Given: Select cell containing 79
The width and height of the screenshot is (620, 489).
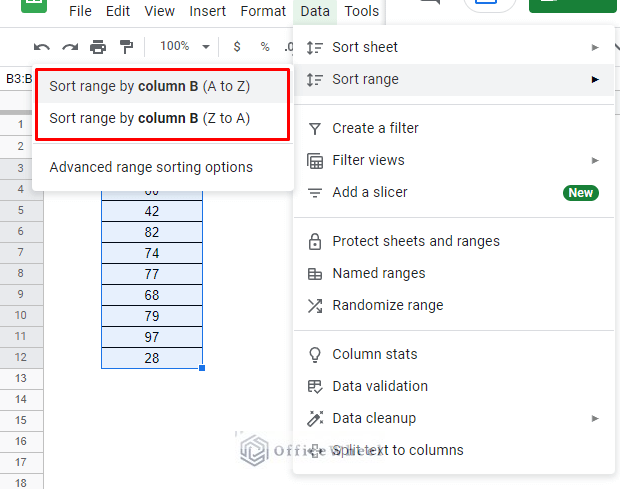Looking at the screenshot, I should (152, 316).
